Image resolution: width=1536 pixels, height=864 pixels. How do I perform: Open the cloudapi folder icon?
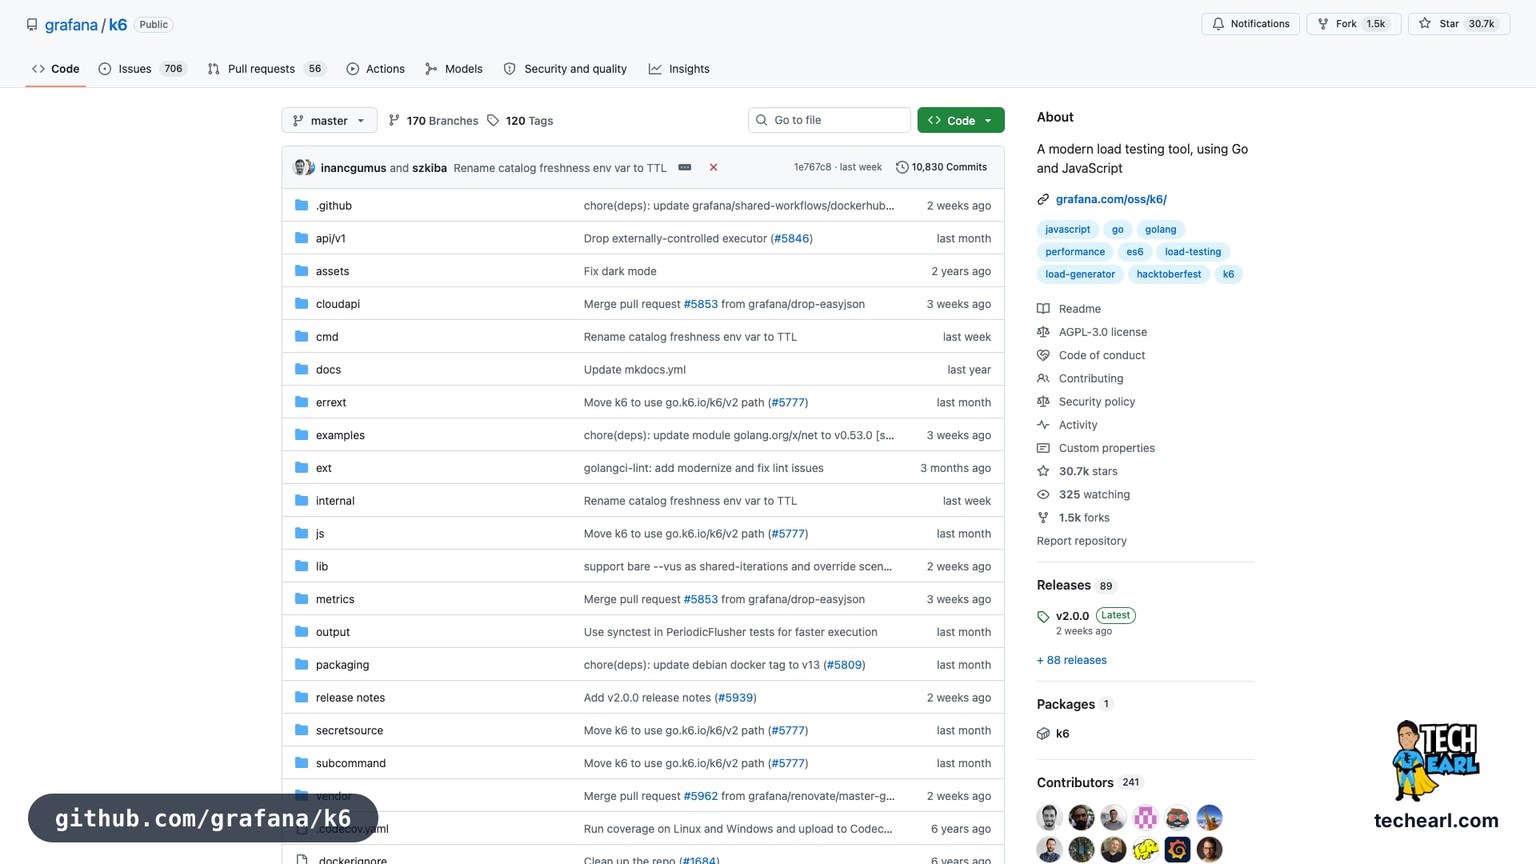pos(302,304)
